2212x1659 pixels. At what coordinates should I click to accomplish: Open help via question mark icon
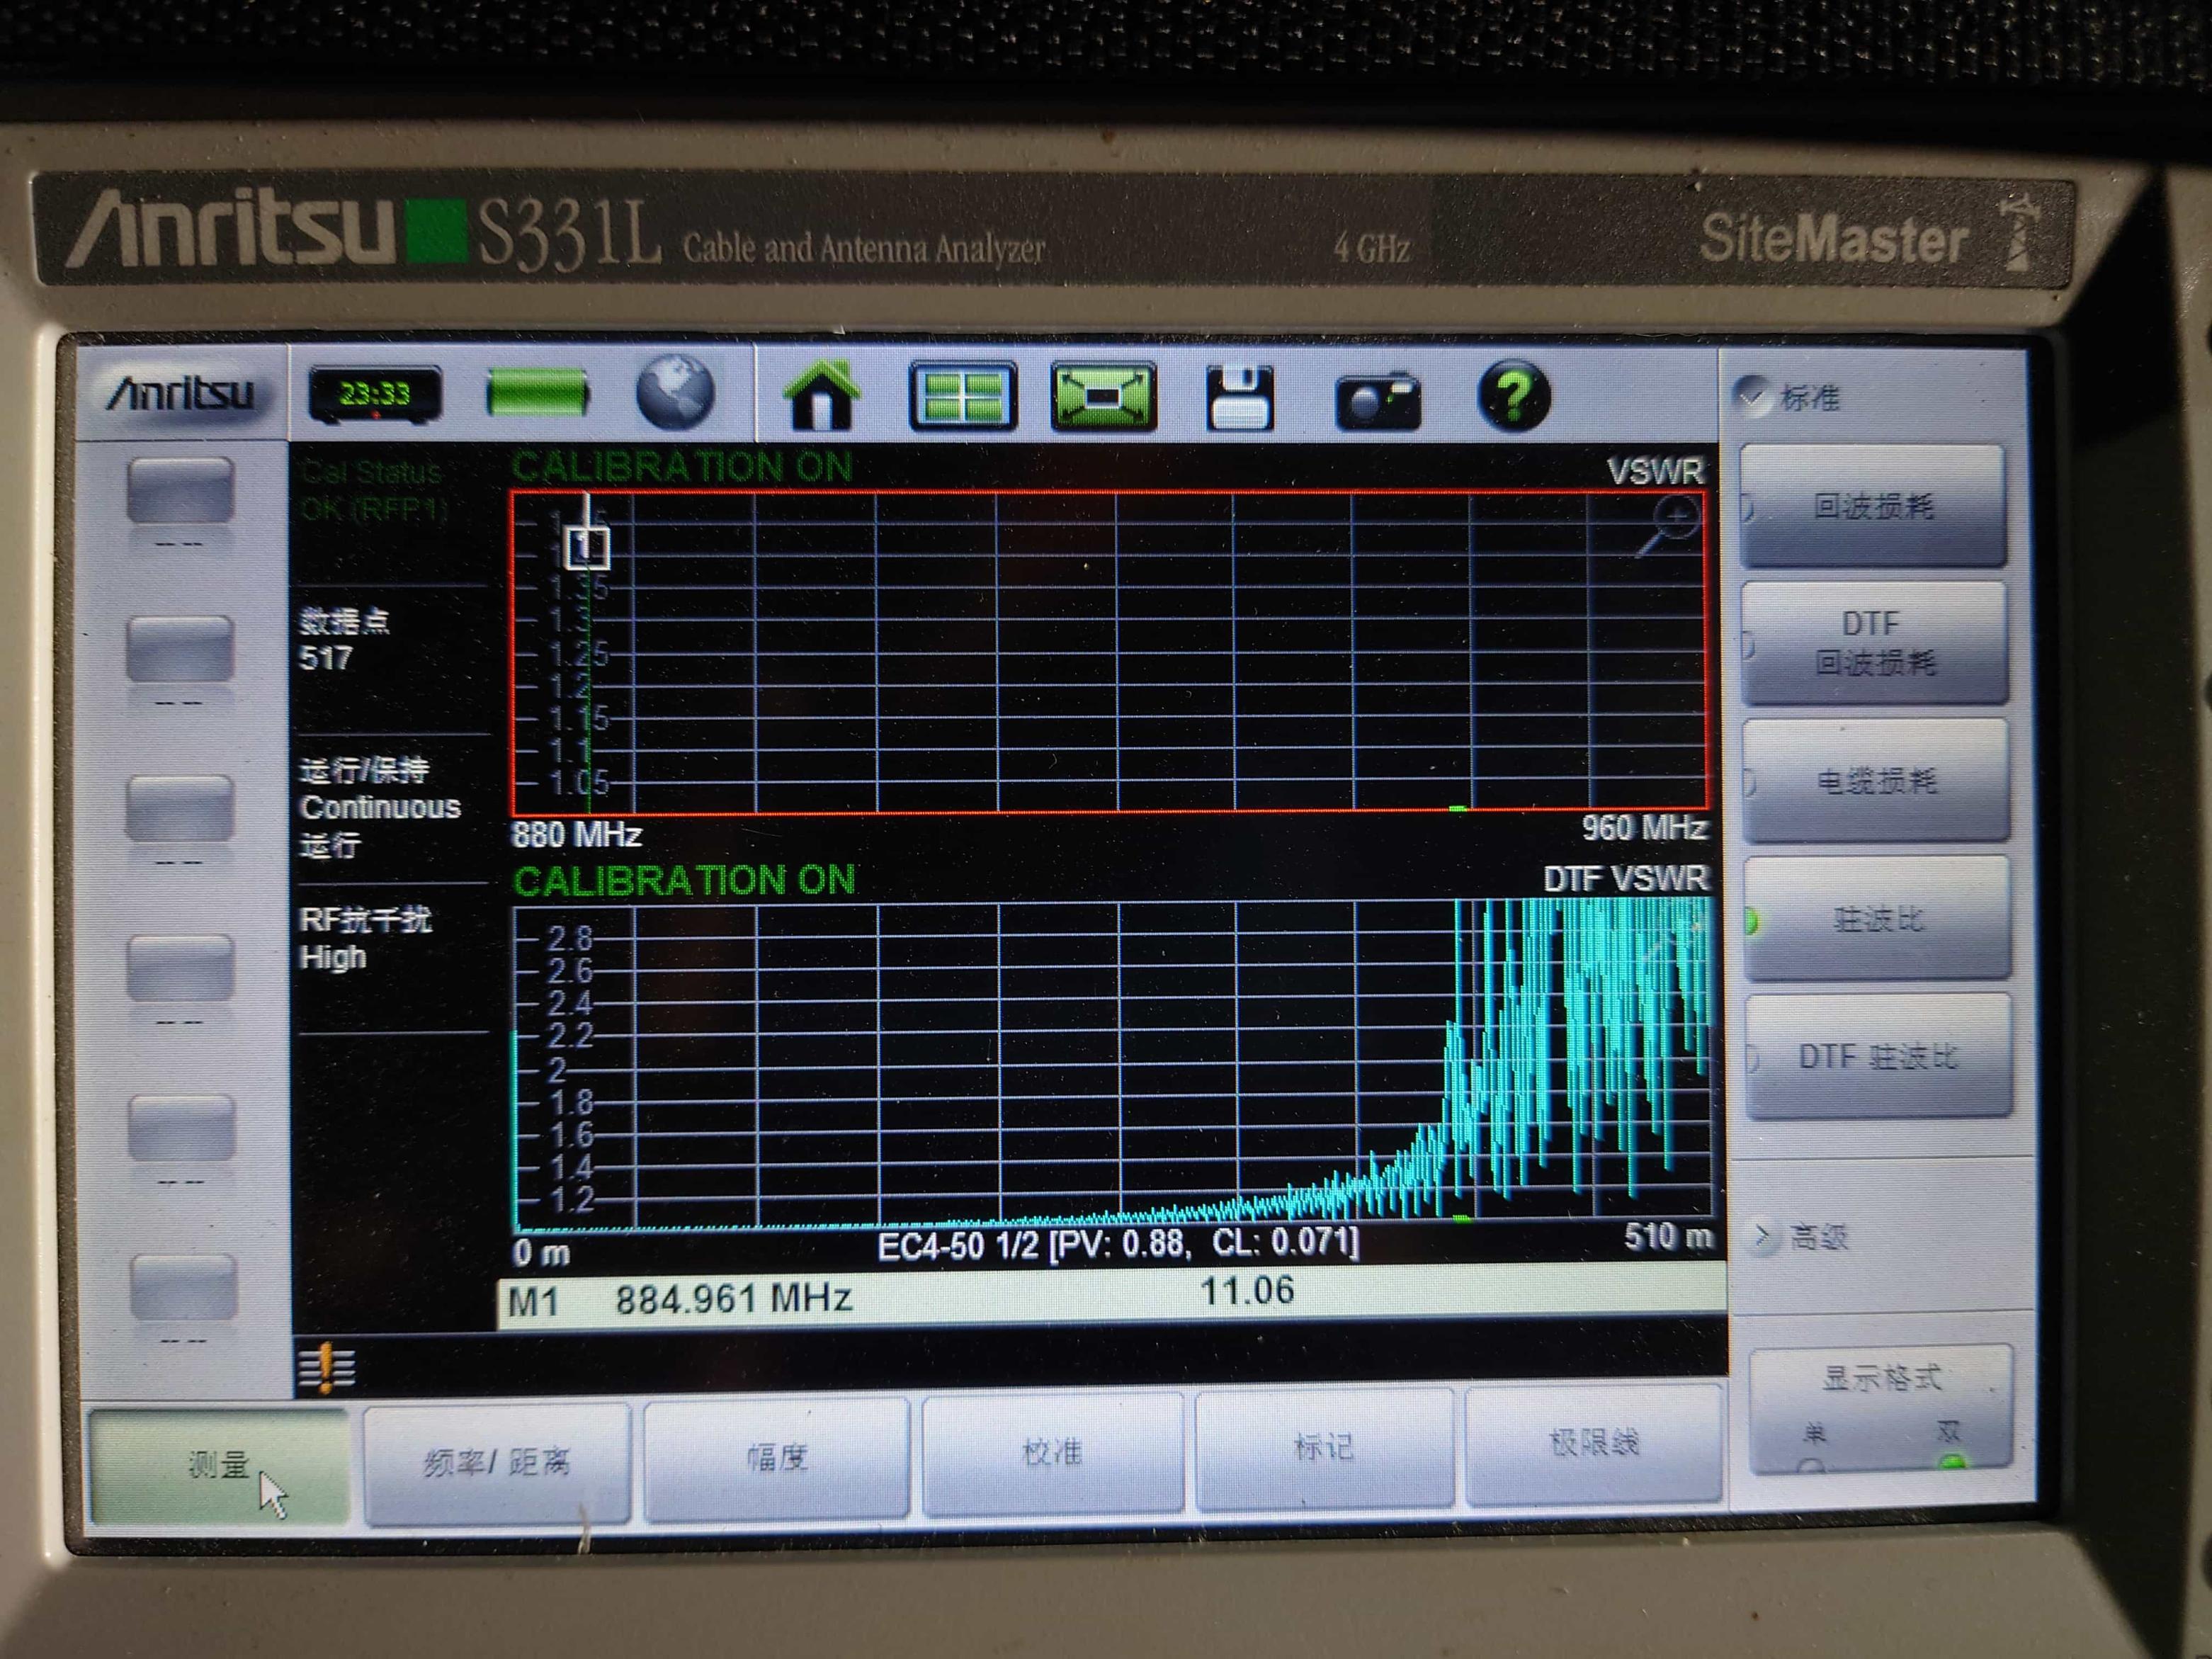(x=1513, y=397)
